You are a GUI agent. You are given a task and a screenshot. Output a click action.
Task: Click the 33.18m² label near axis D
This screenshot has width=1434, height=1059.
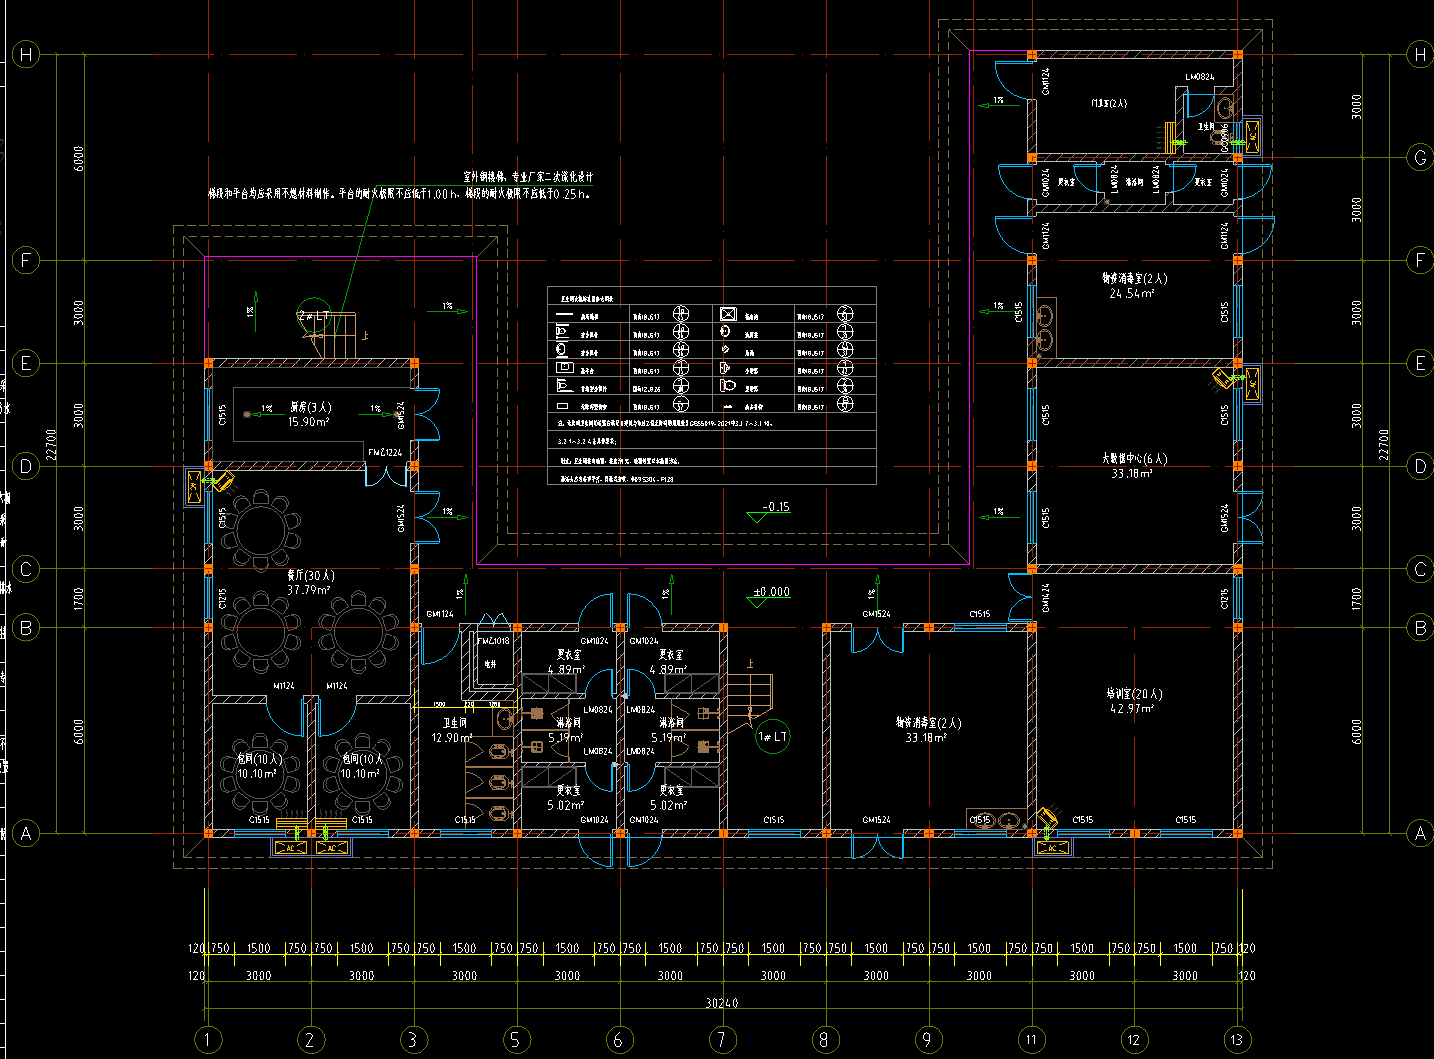1132,473
